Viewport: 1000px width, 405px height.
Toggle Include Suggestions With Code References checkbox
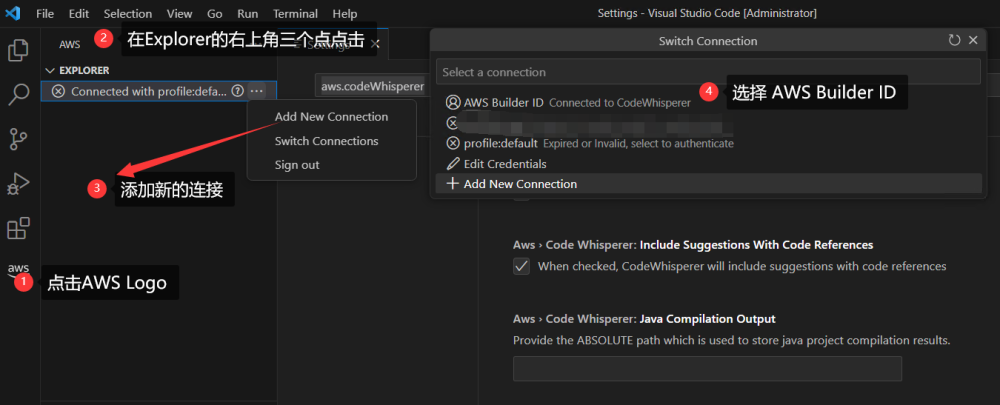[x=522, y=266]
